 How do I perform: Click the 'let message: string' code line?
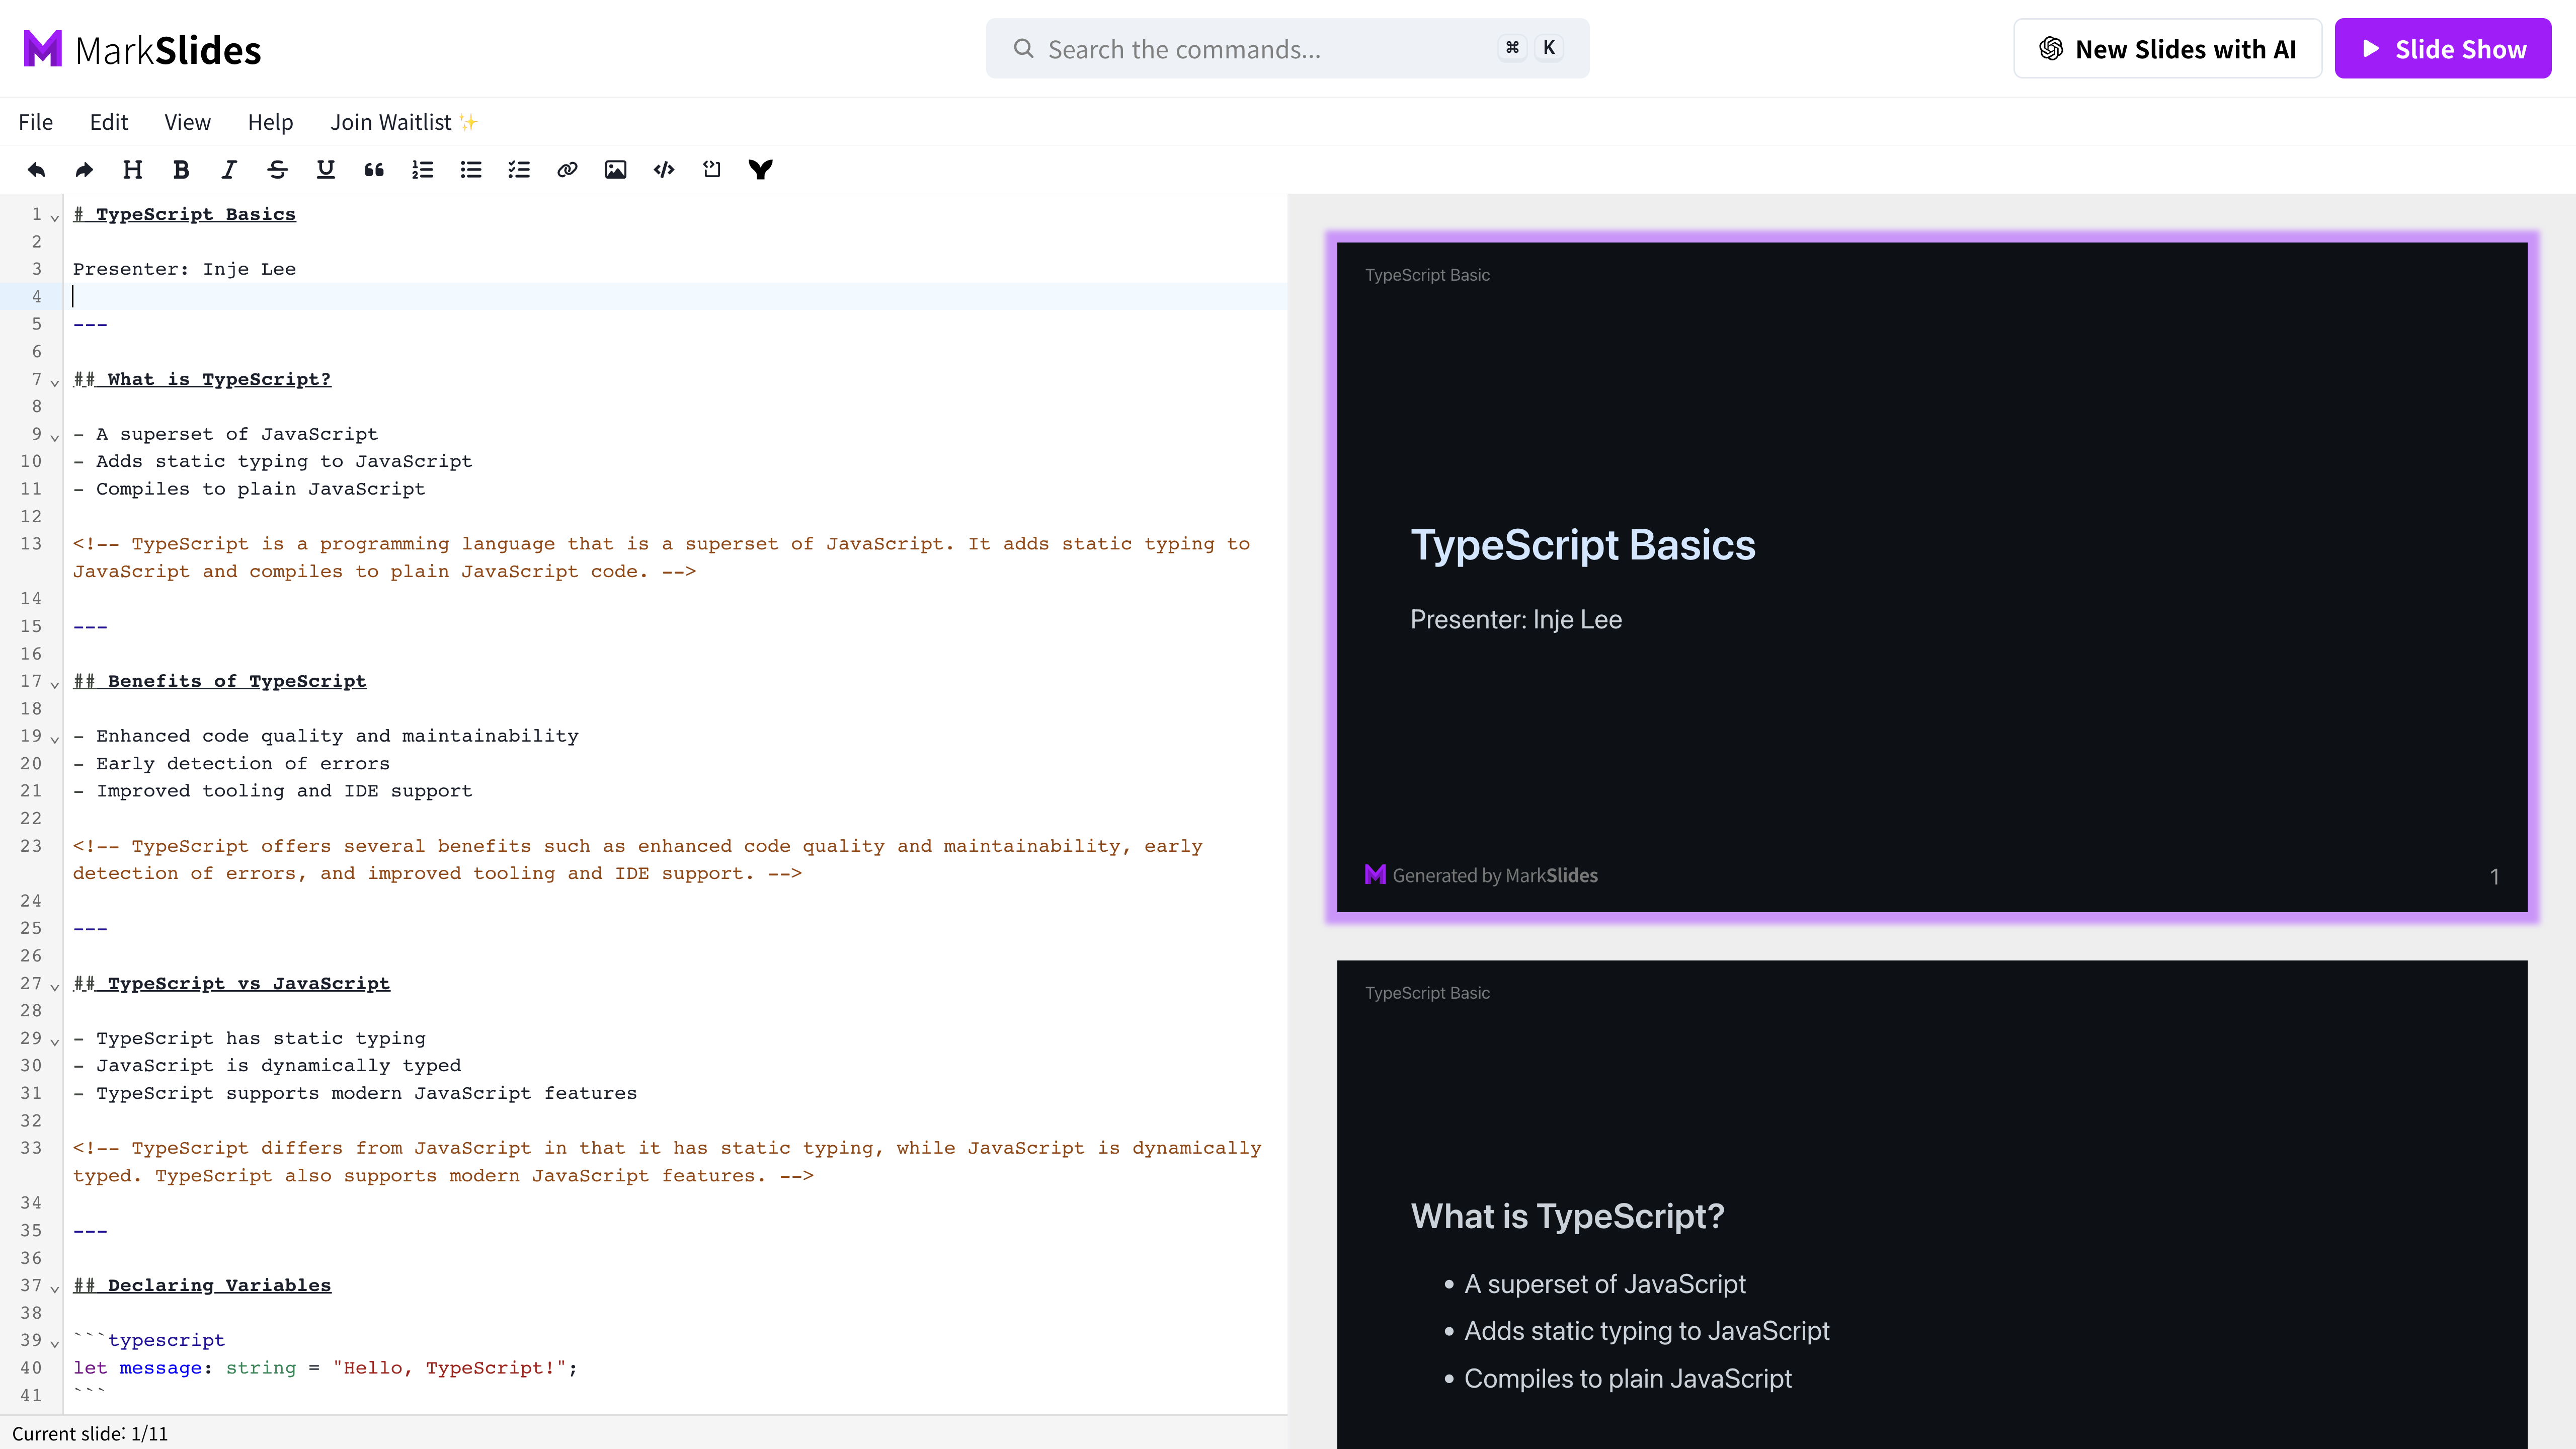coord(326,1367)
